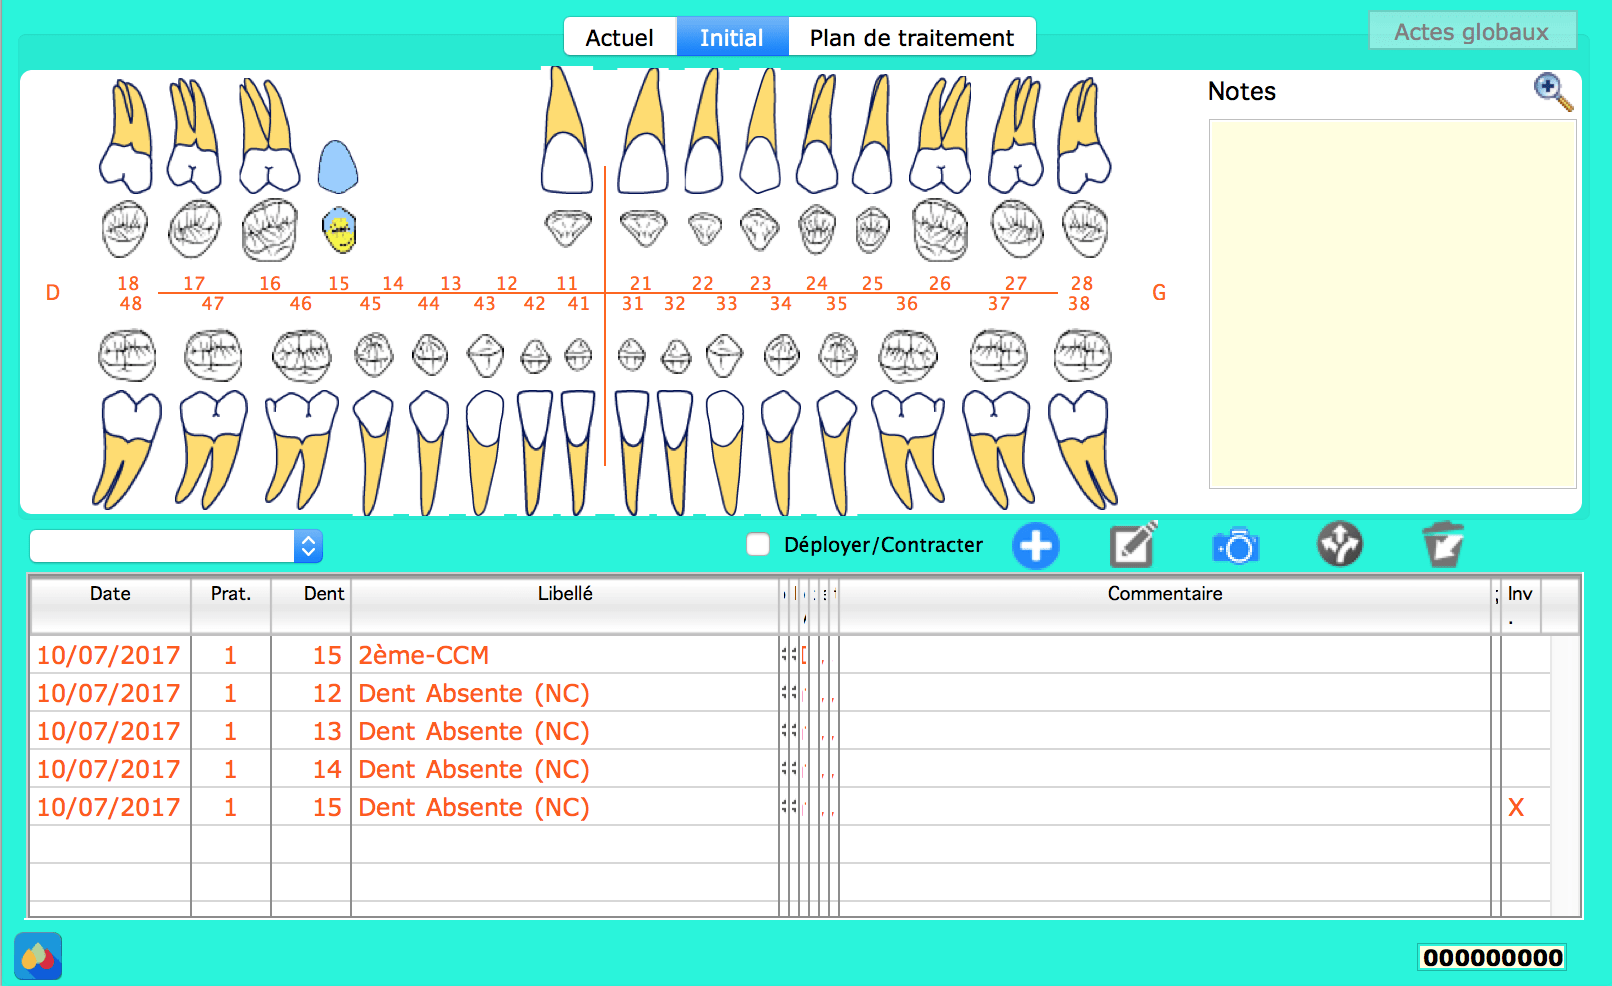
Task: Click the magnifier zoom icon above Notes
Action: (x=1552, y=92)
